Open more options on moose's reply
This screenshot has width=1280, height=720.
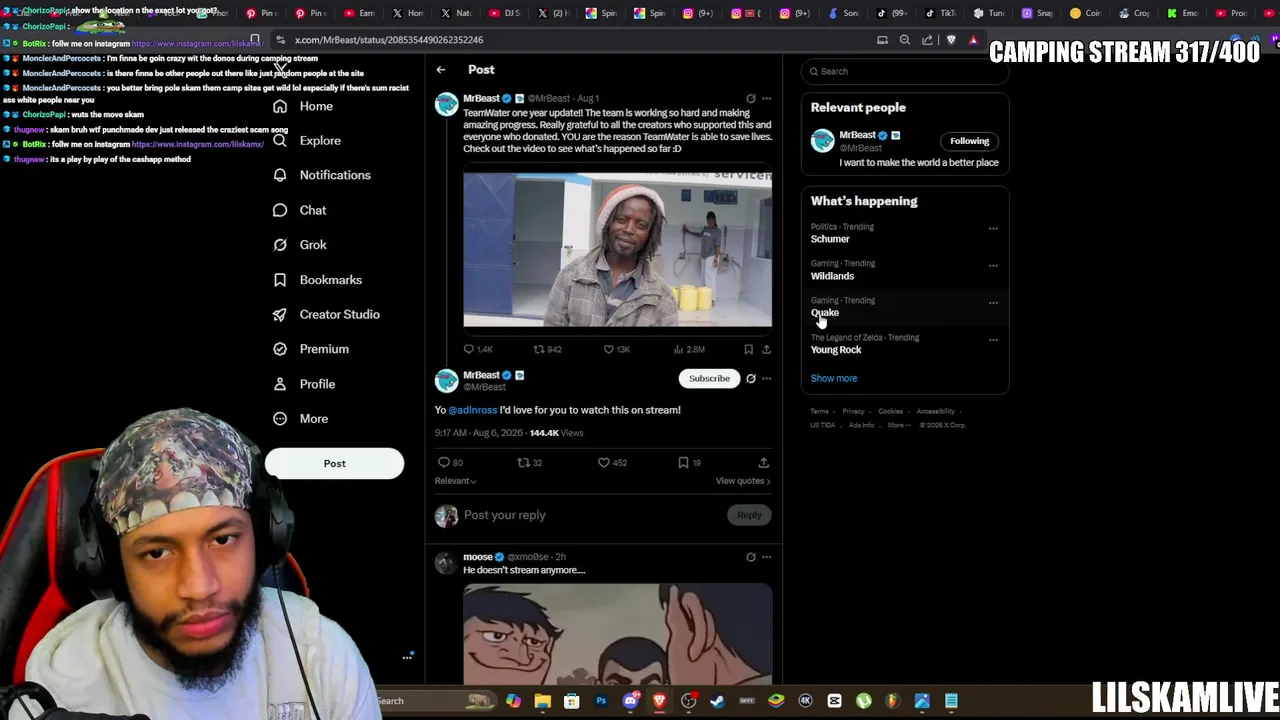click(x=767, y=557)
